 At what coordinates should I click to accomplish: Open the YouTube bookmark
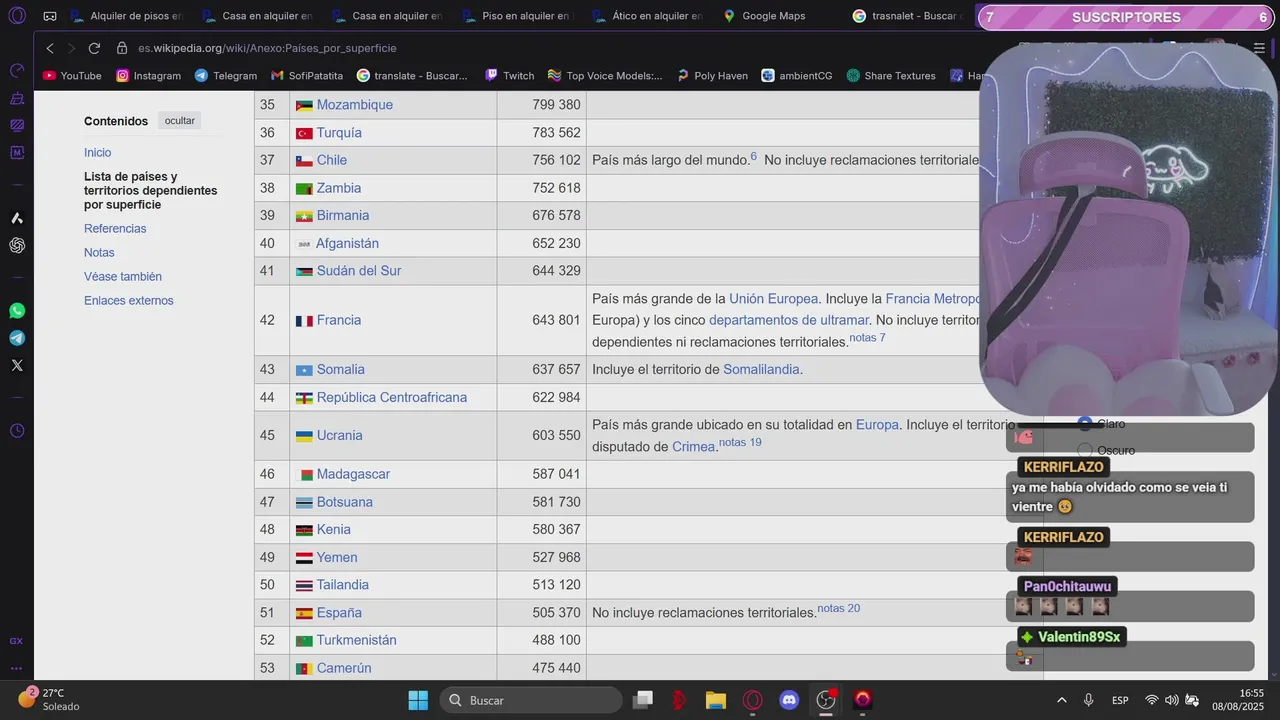(72, 76)
